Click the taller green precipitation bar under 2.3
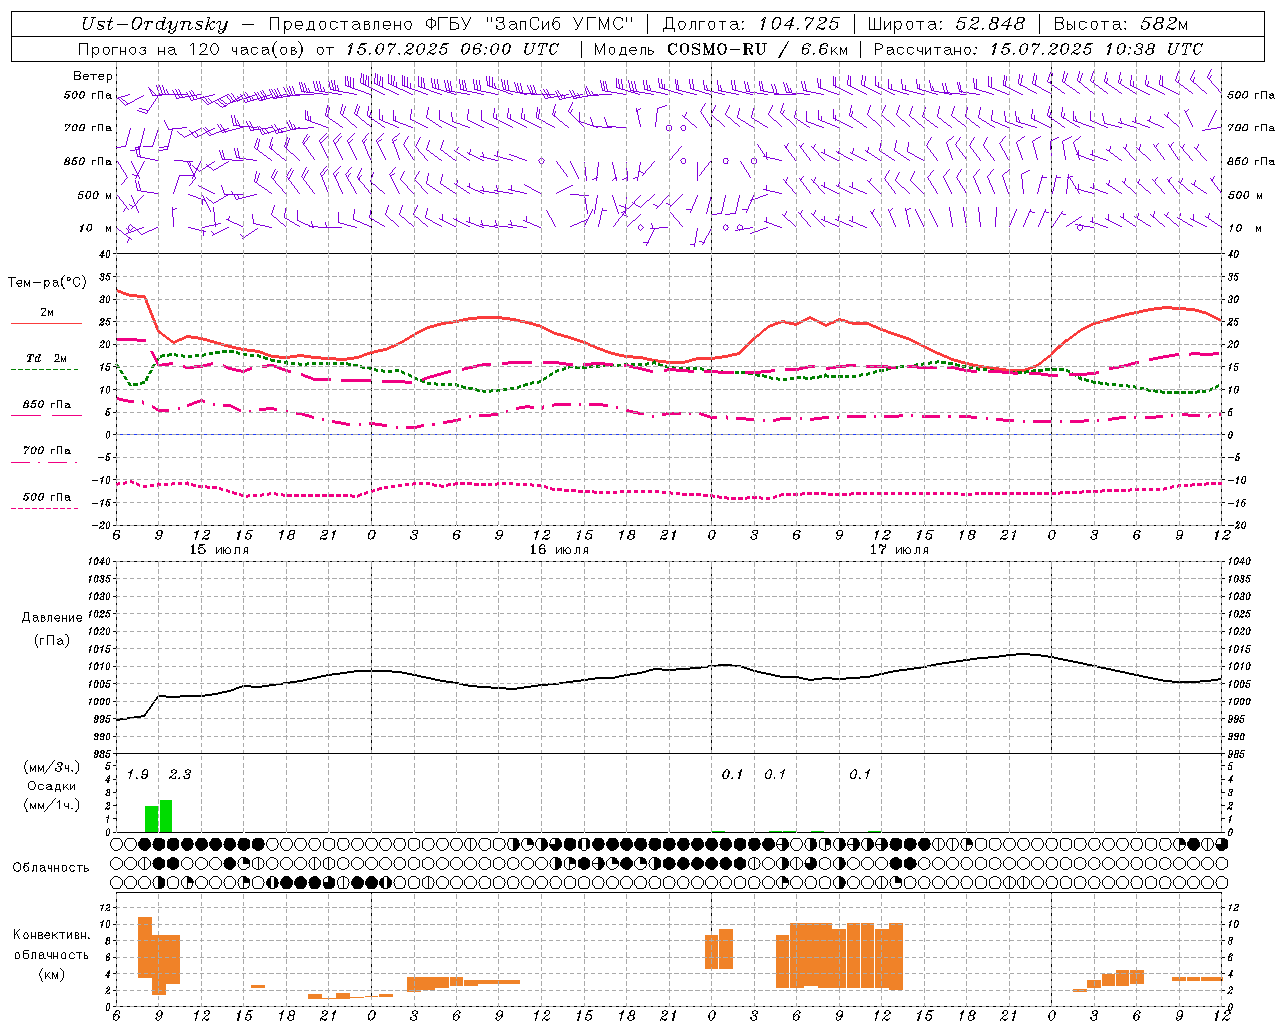This screenshot has height=1024, width=1280. pos(166,816)
